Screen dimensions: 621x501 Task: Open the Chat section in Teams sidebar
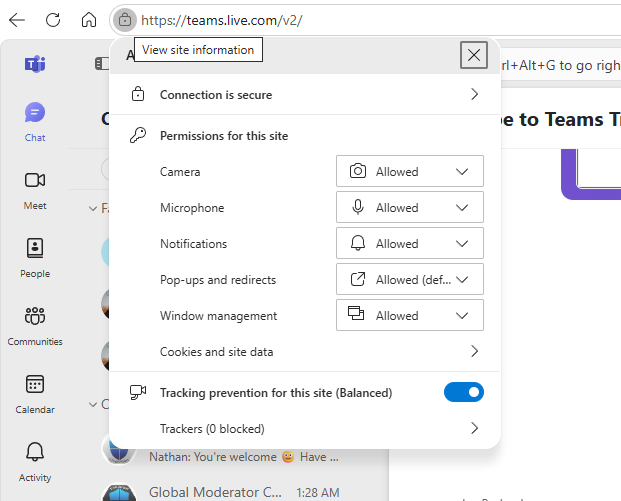(35, 122)
